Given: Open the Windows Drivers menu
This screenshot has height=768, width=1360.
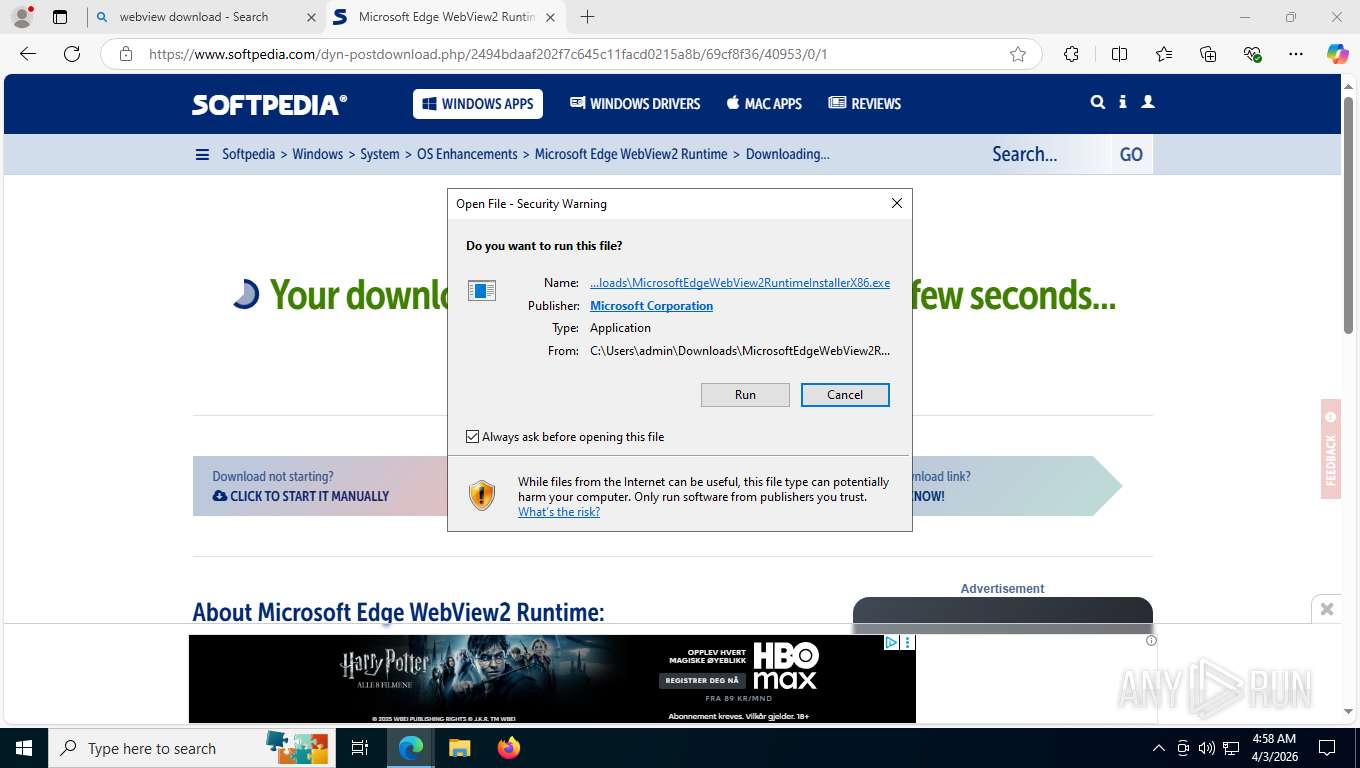Looking at the screenshot, I should coord(635,103).
